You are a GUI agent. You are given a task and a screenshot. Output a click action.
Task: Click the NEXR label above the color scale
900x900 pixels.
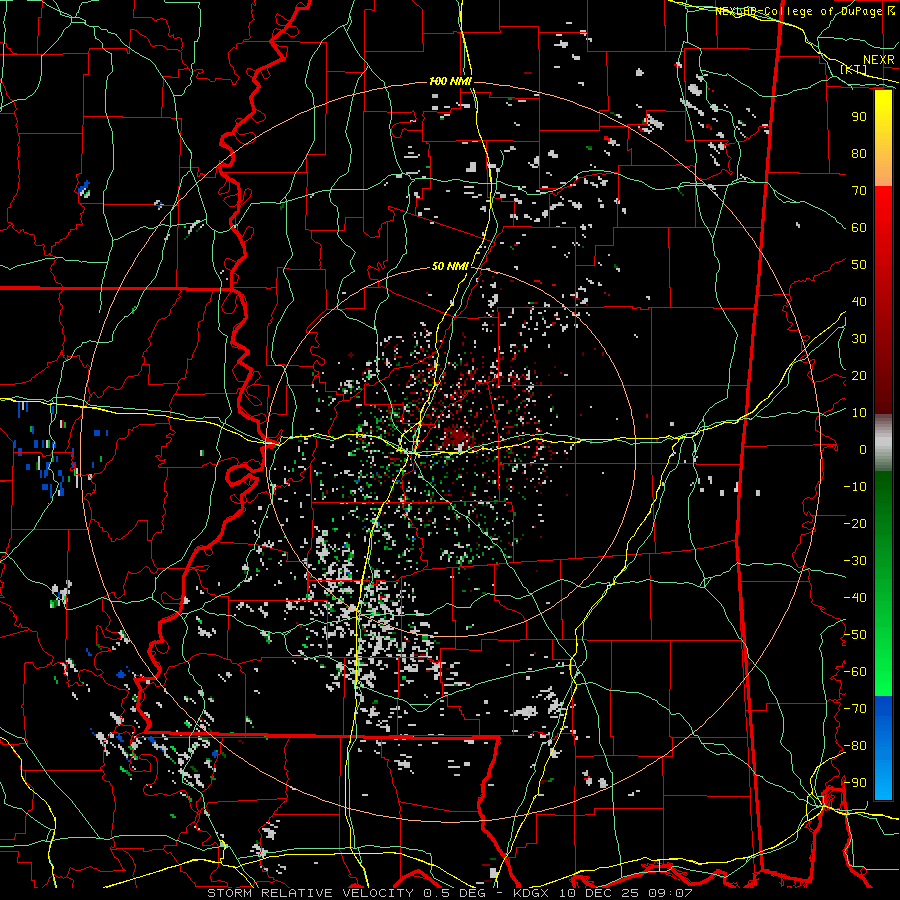click(879, 60)
